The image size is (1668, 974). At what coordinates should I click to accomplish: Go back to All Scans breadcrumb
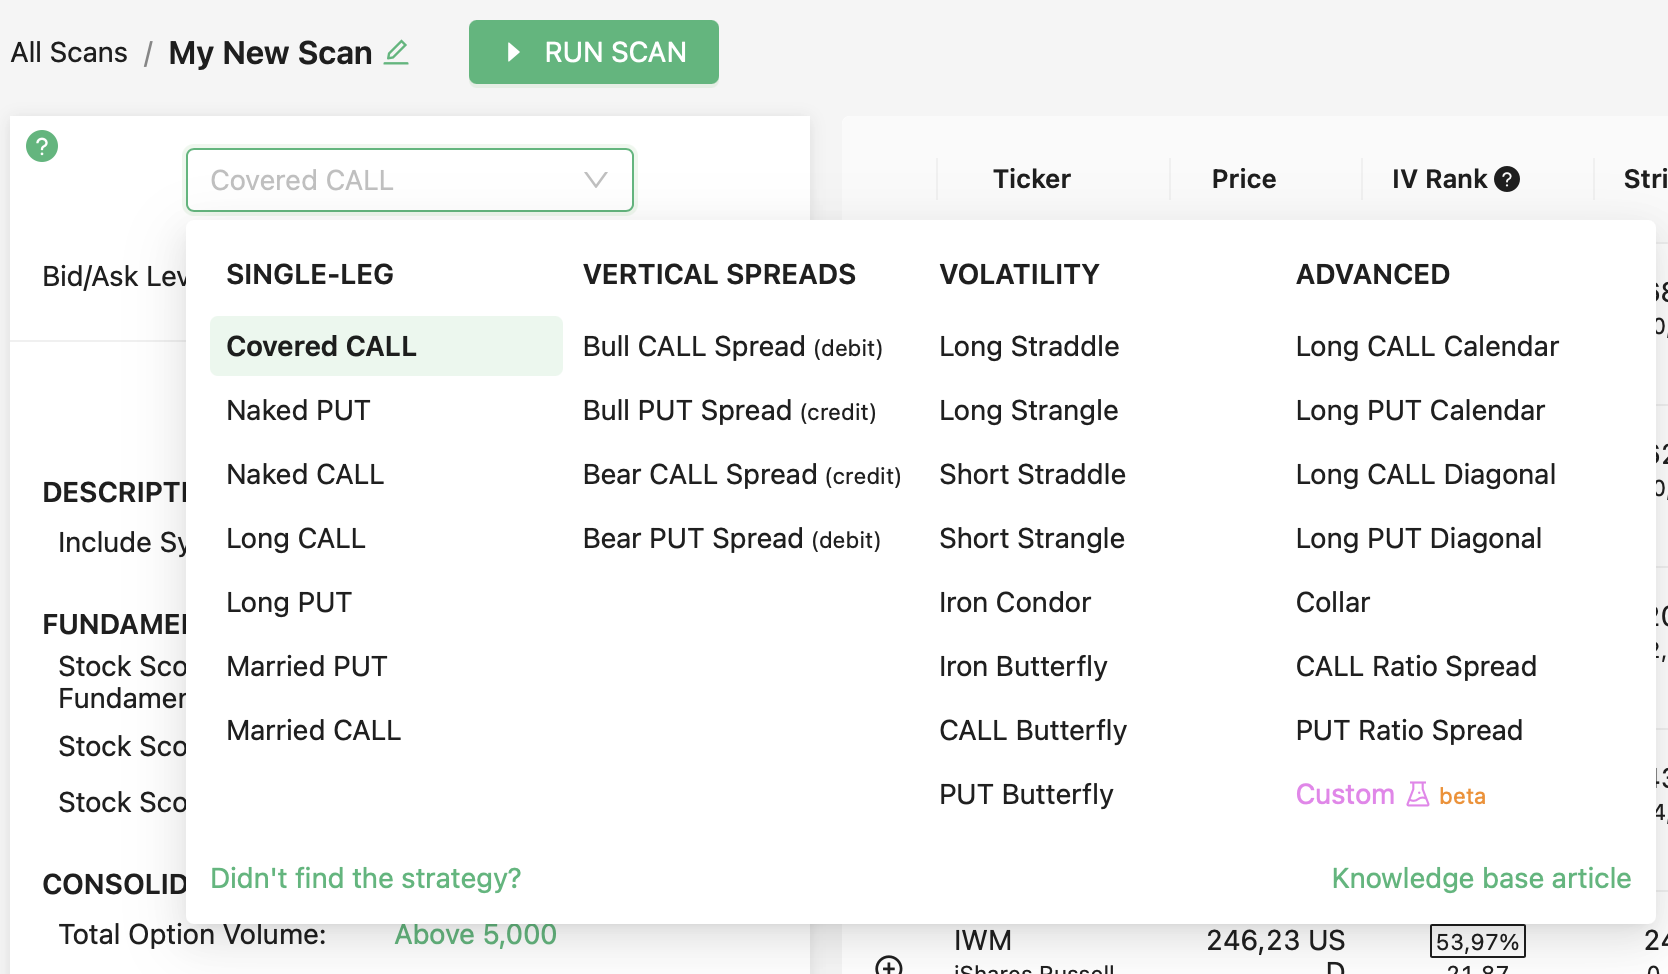coord(69,52)
